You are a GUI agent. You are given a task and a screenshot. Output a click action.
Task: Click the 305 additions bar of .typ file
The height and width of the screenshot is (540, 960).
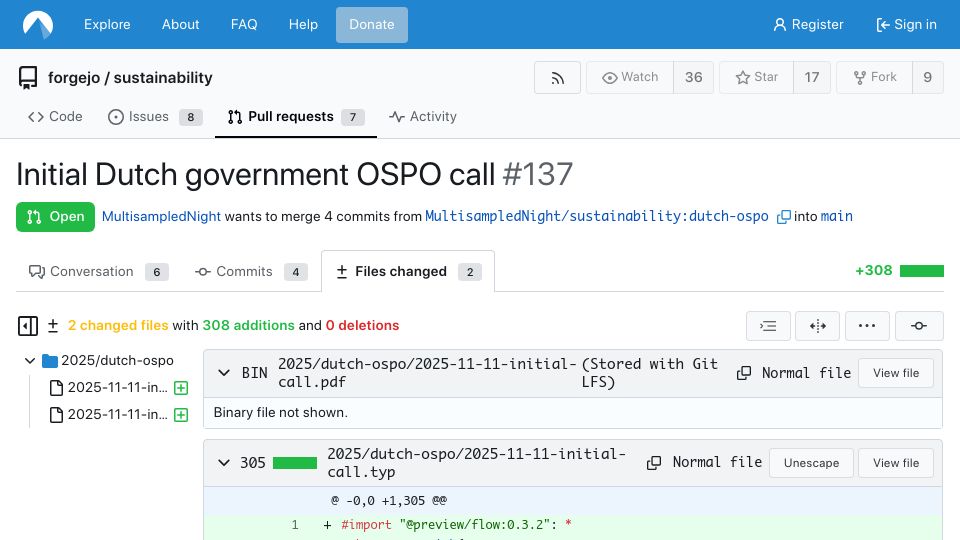pyautogui.click(x=295, y=463)
